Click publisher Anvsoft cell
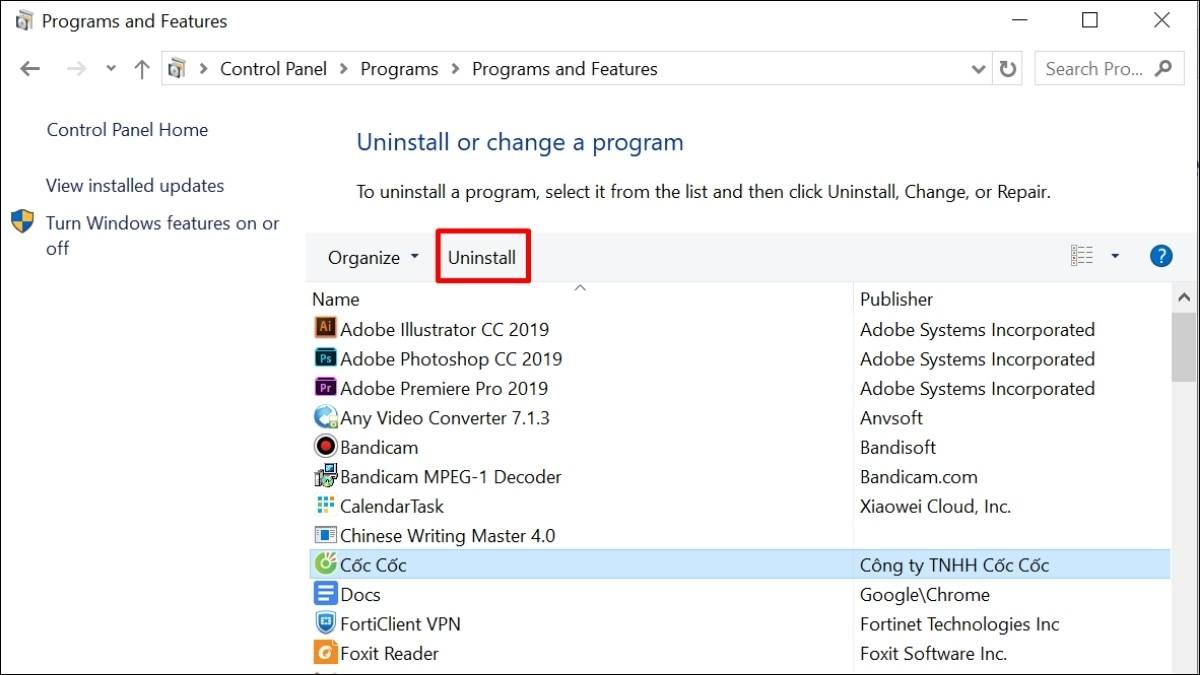This screenshot has height=675, width=1200. pos(891,417)
